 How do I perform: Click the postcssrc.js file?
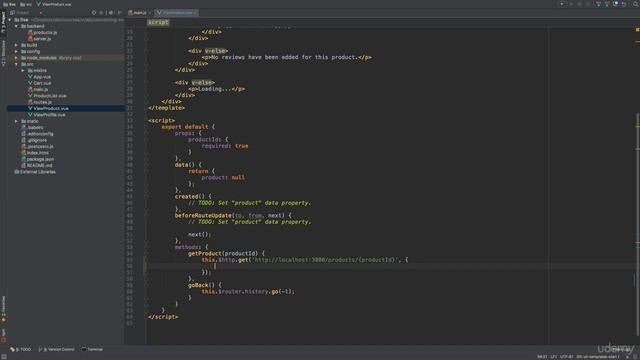tap(37, 147)
